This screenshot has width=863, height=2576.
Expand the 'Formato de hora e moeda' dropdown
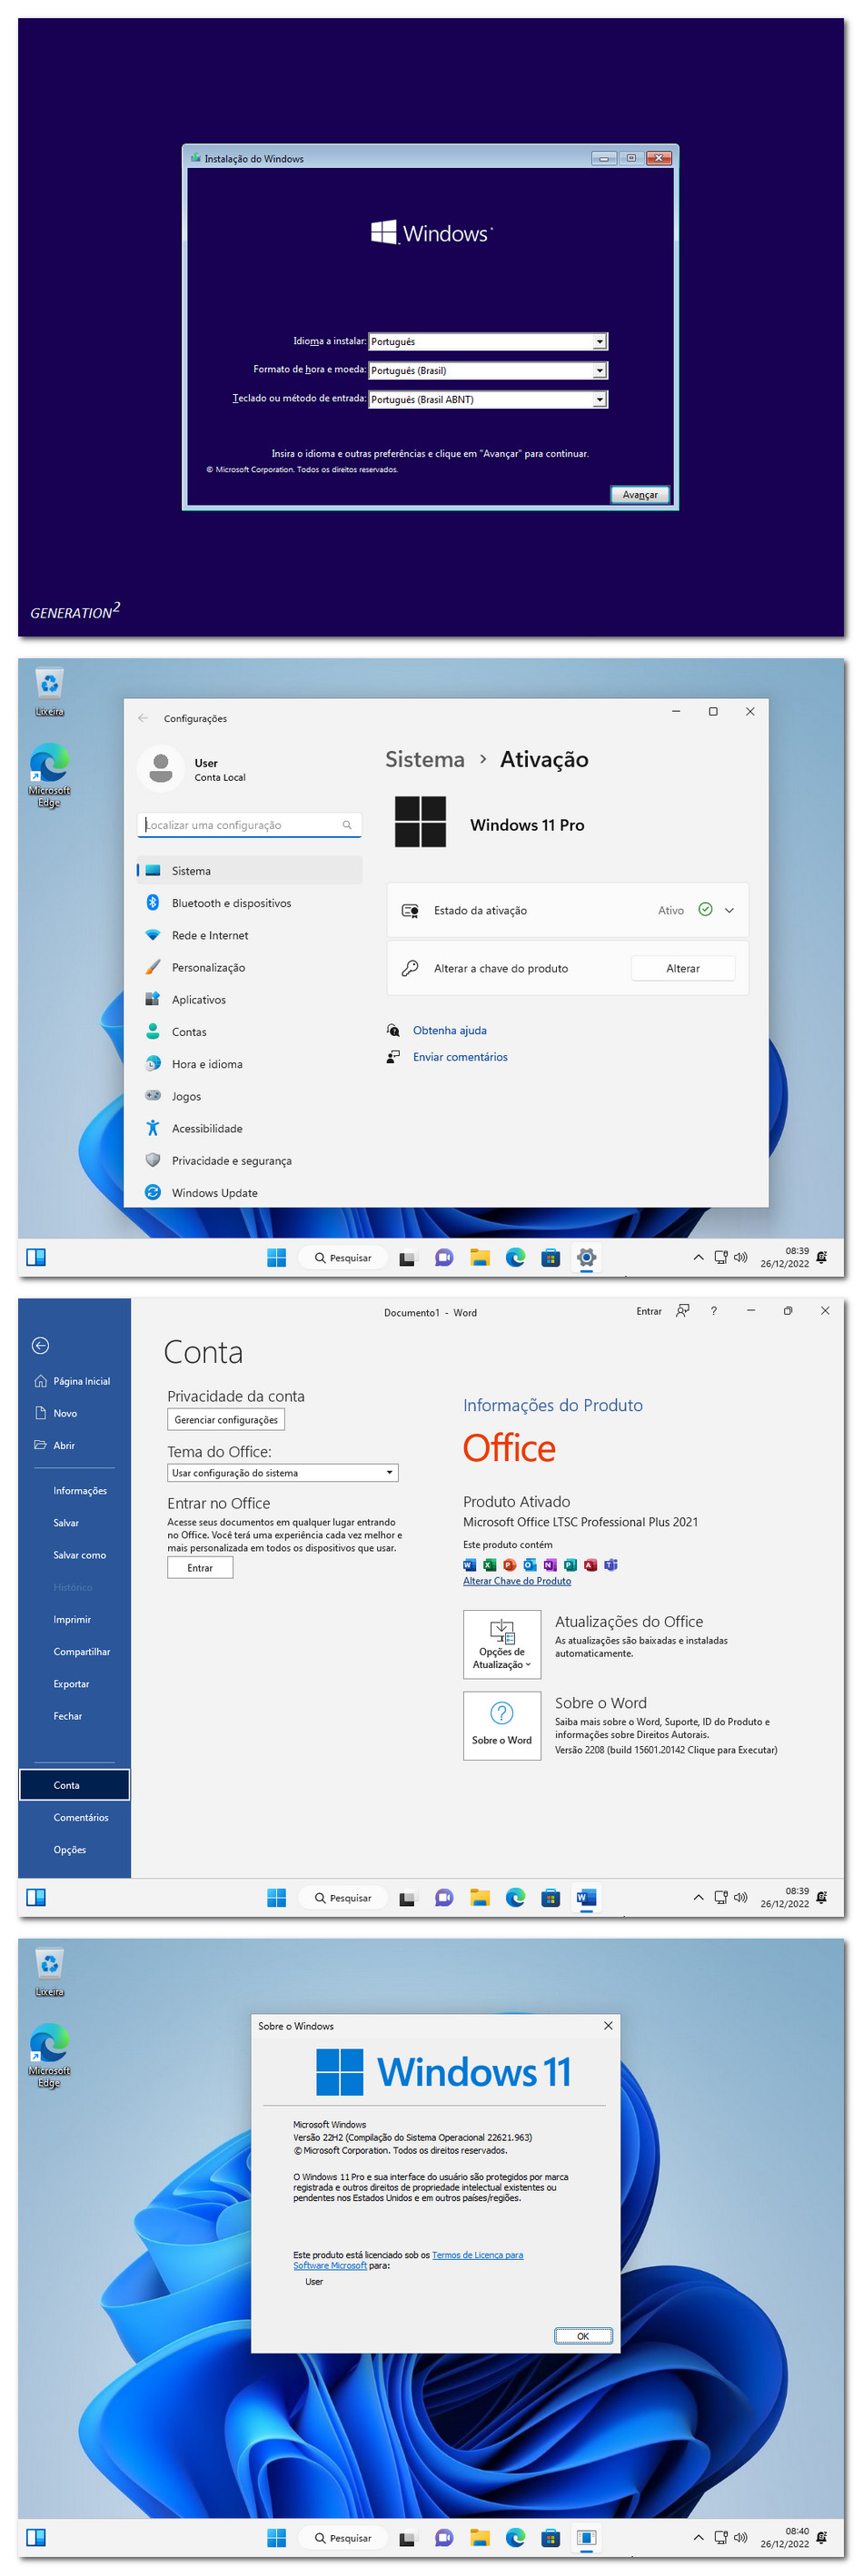pyautogui.click(x=488, y=371)
